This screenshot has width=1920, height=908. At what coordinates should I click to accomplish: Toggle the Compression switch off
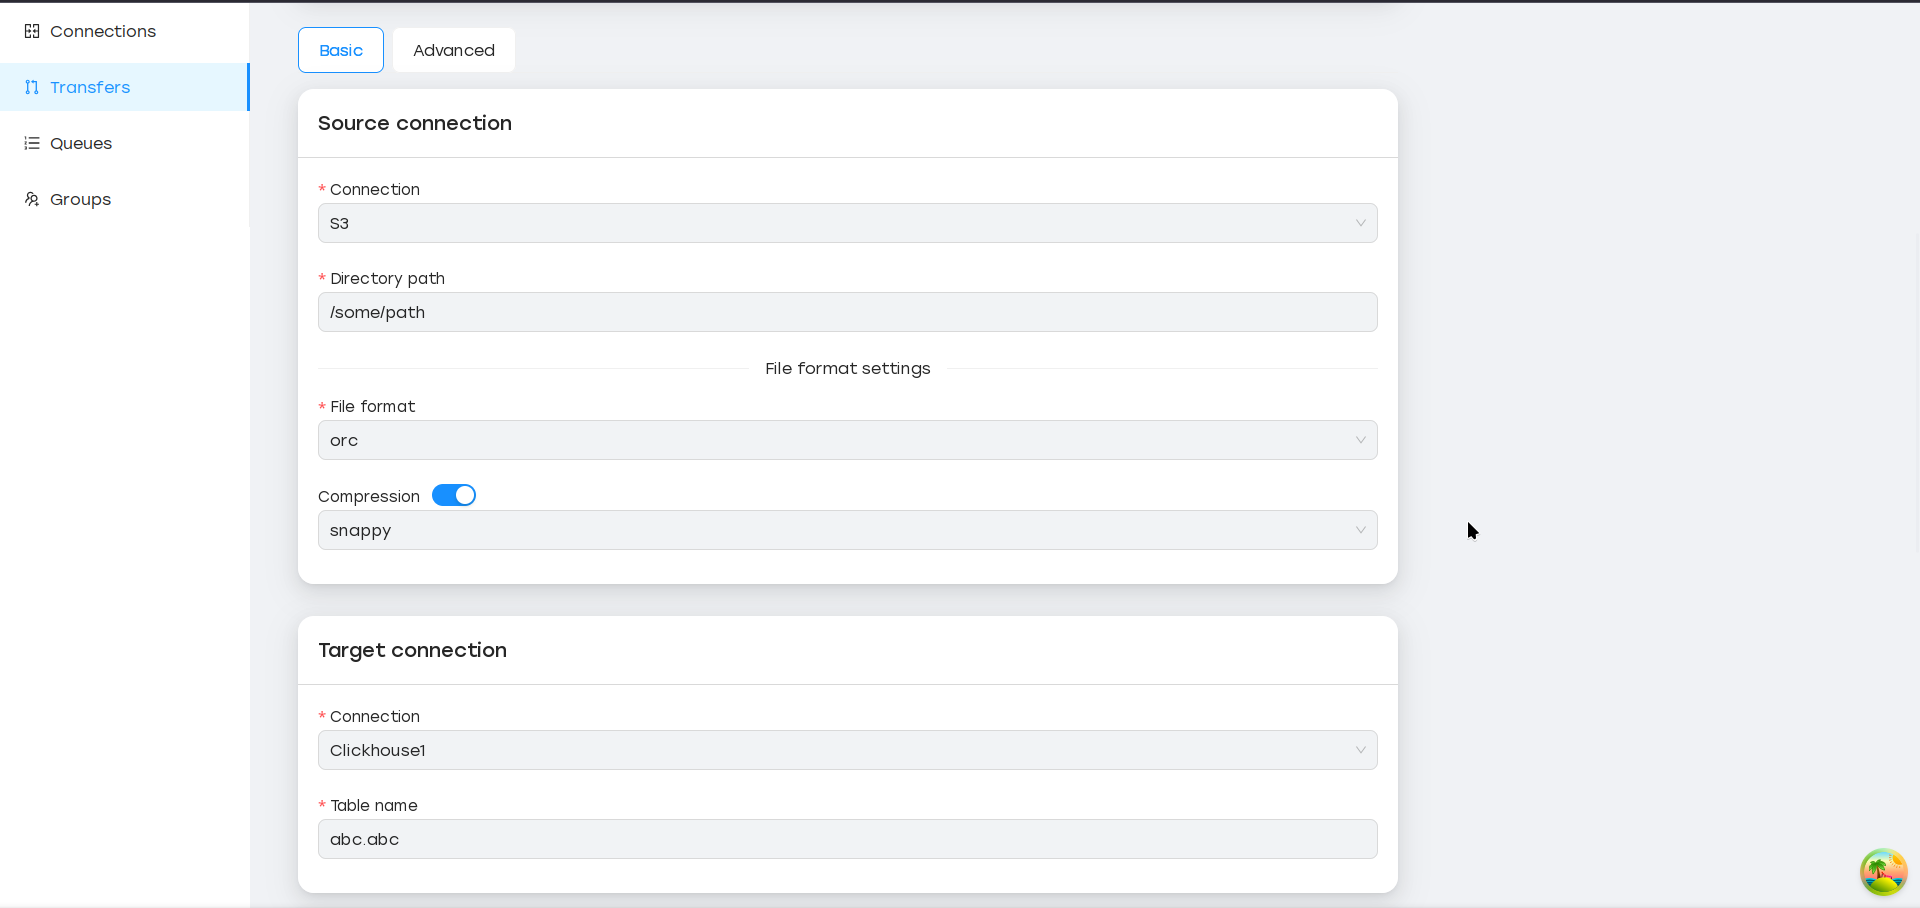click(x=454, y=496)
